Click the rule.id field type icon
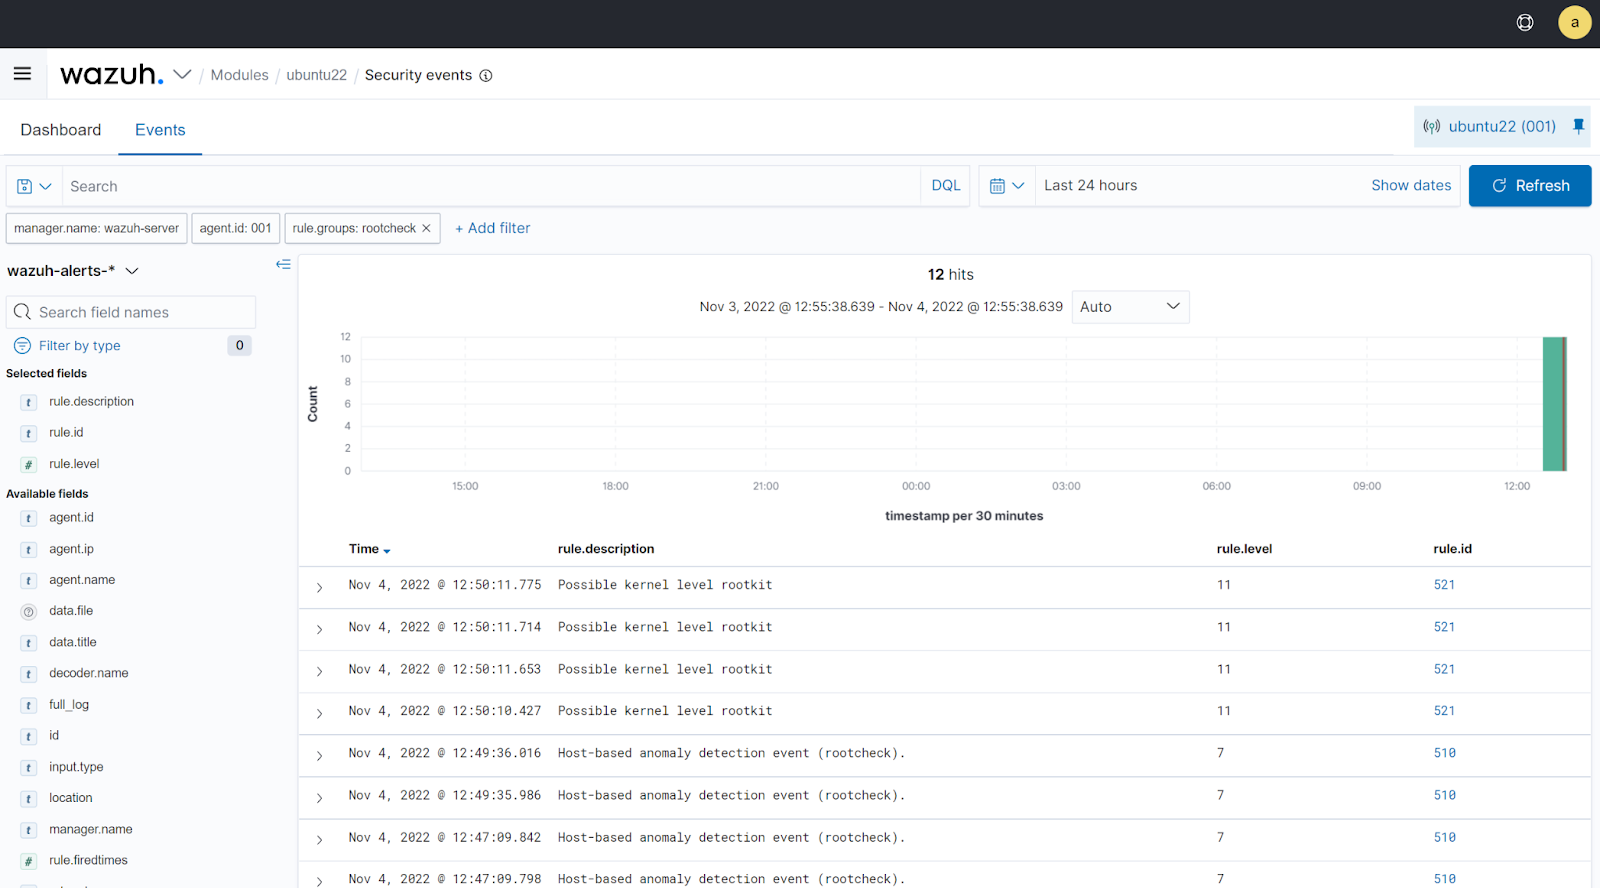Screen dimensions: 1600x888 (29, 433)
